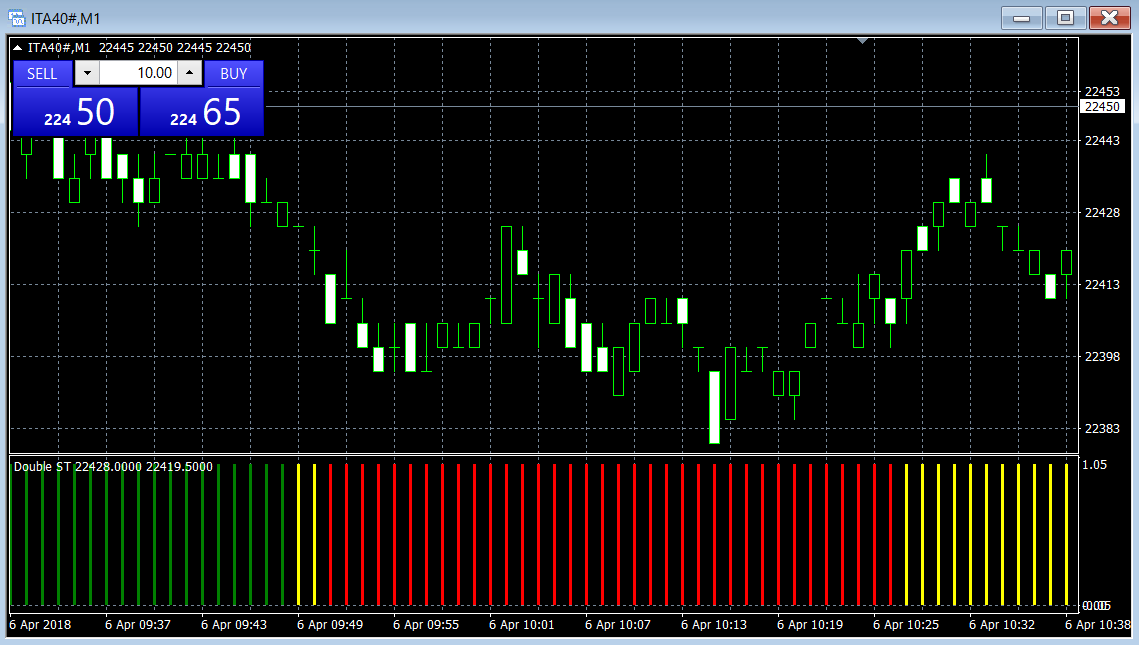Click the BUY button label

point(233,73)
